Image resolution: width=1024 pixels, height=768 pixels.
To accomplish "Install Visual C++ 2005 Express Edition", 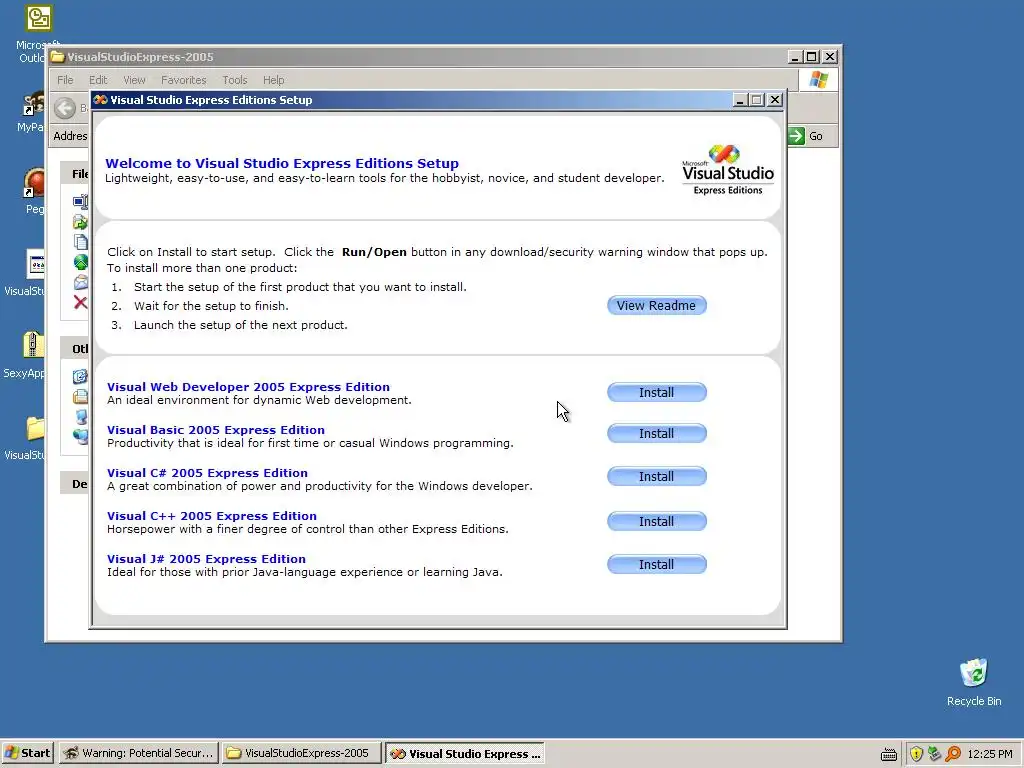I will [x=656, y=522].
